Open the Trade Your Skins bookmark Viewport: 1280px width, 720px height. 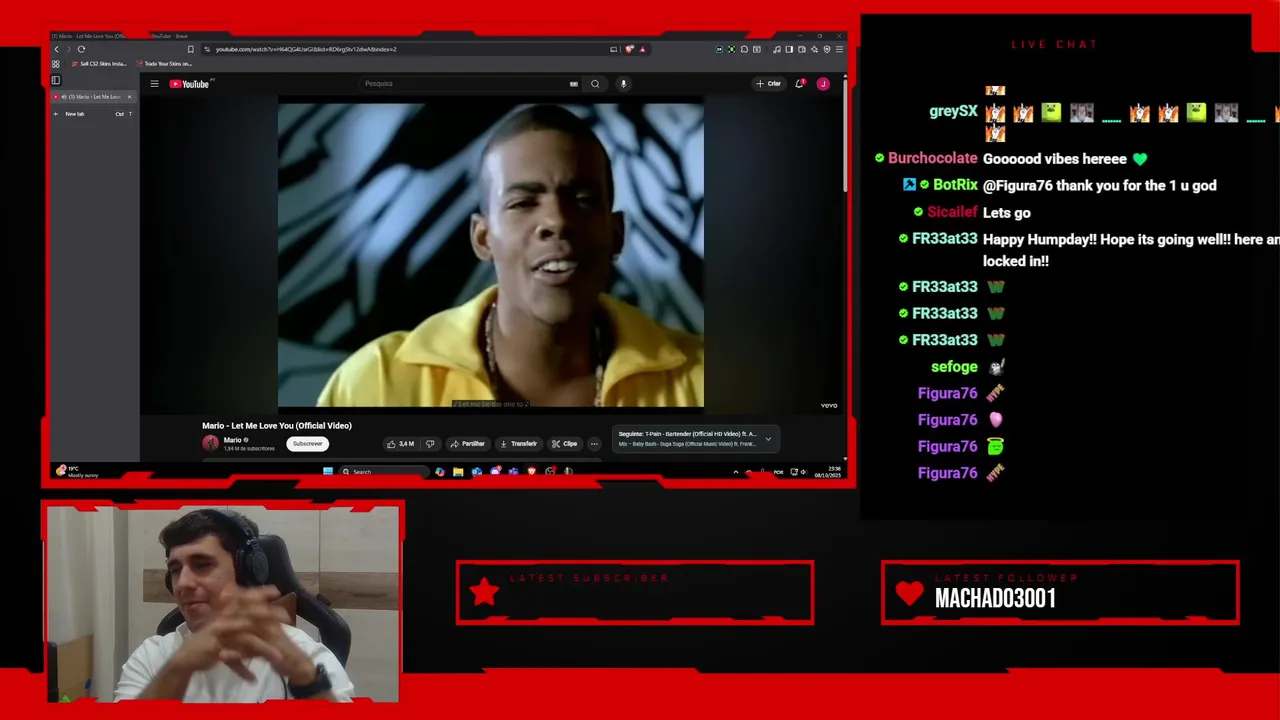coord(164,64)
